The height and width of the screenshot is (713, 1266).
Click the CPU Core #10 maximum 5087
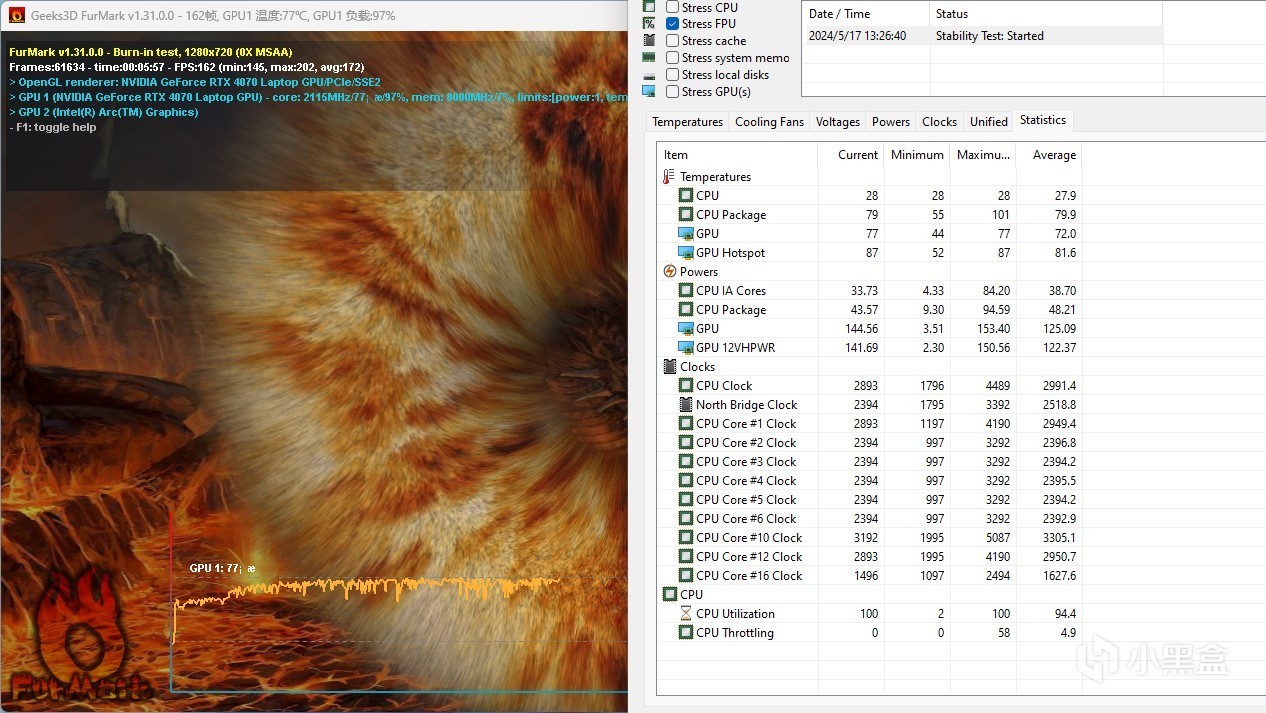[997, 538]
